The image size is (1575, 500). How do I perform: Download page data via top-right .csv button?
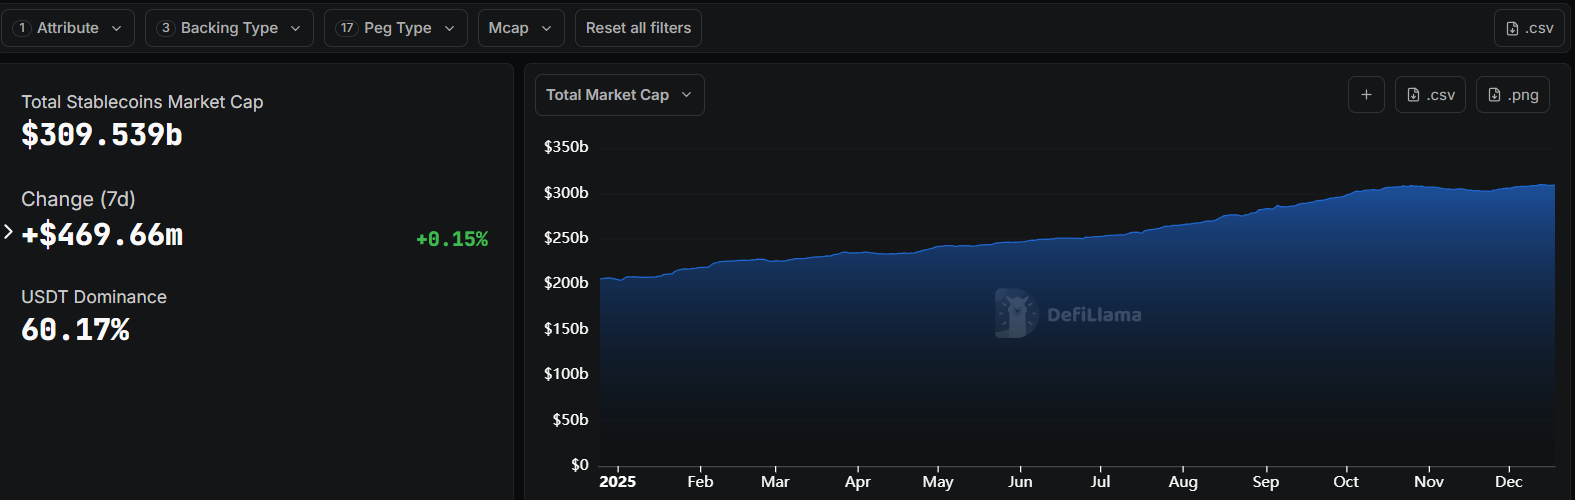click(x=1528, y=28)
